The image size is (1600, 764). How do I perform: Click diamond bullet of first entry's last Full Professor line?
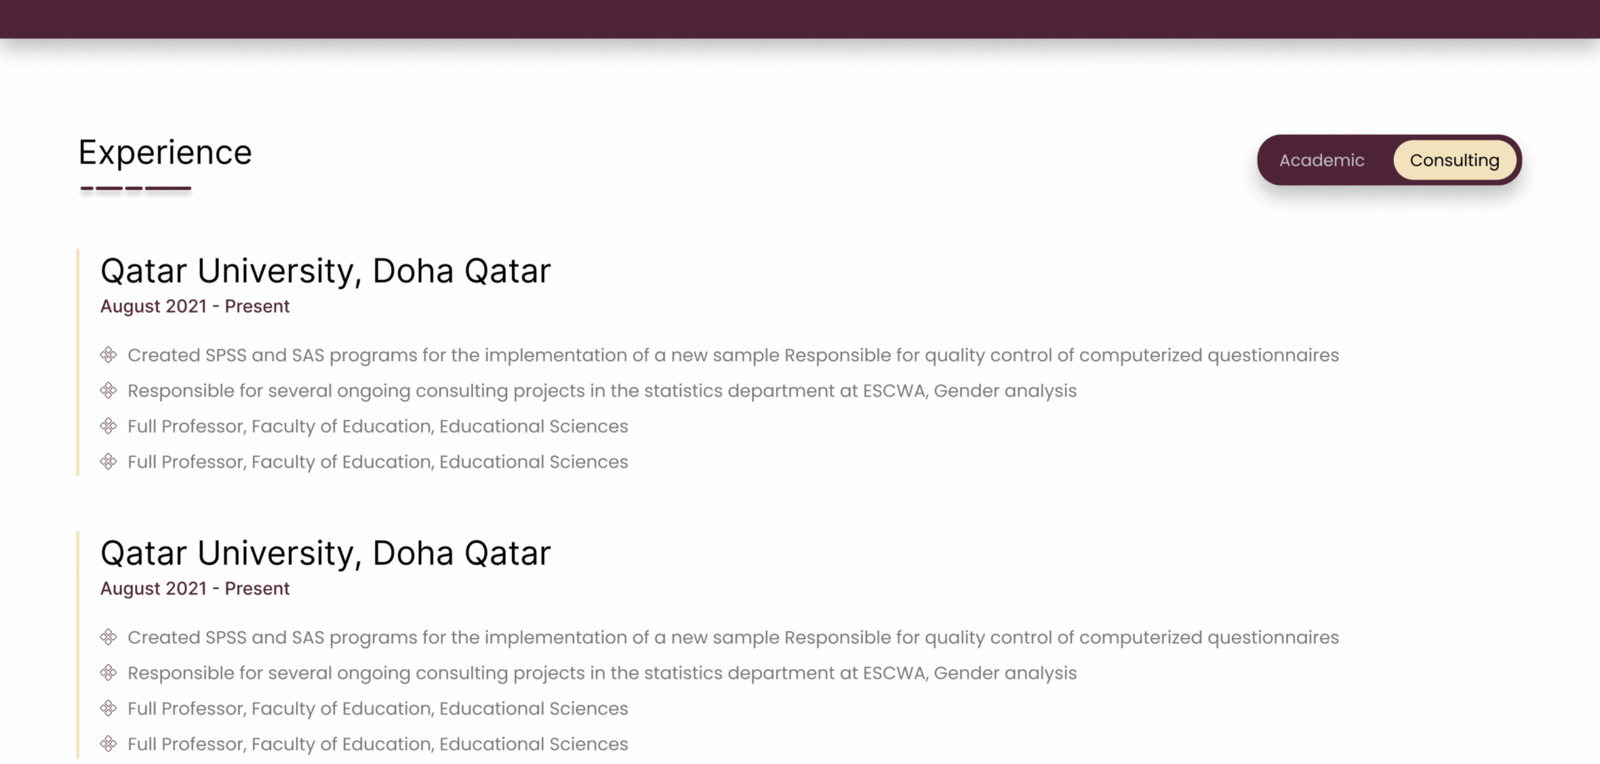(108, 461)
